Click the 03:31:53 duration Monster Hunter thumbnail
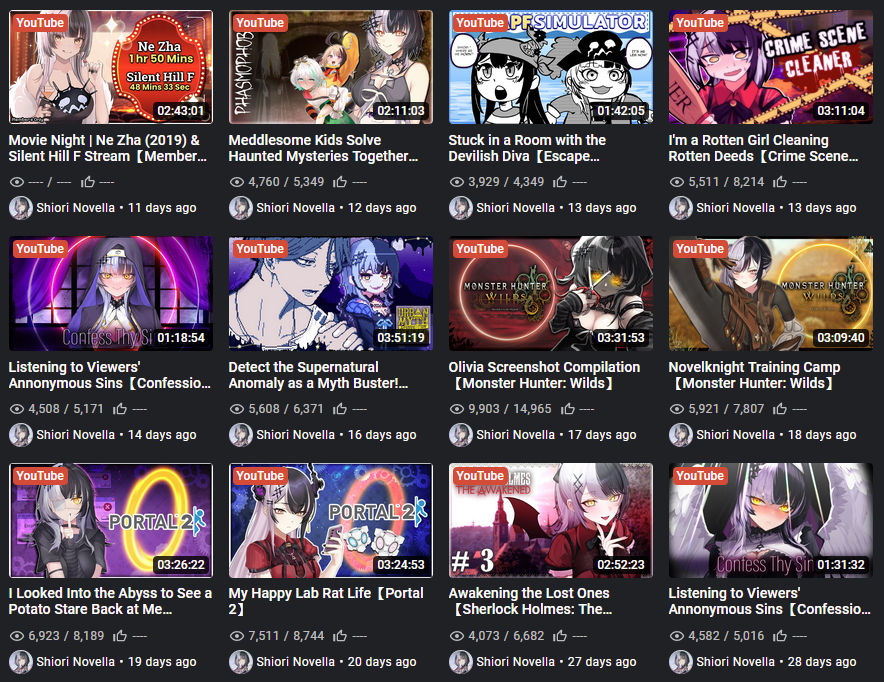The height and width of the screenshot is (682, 884). [x=551, y=294]
